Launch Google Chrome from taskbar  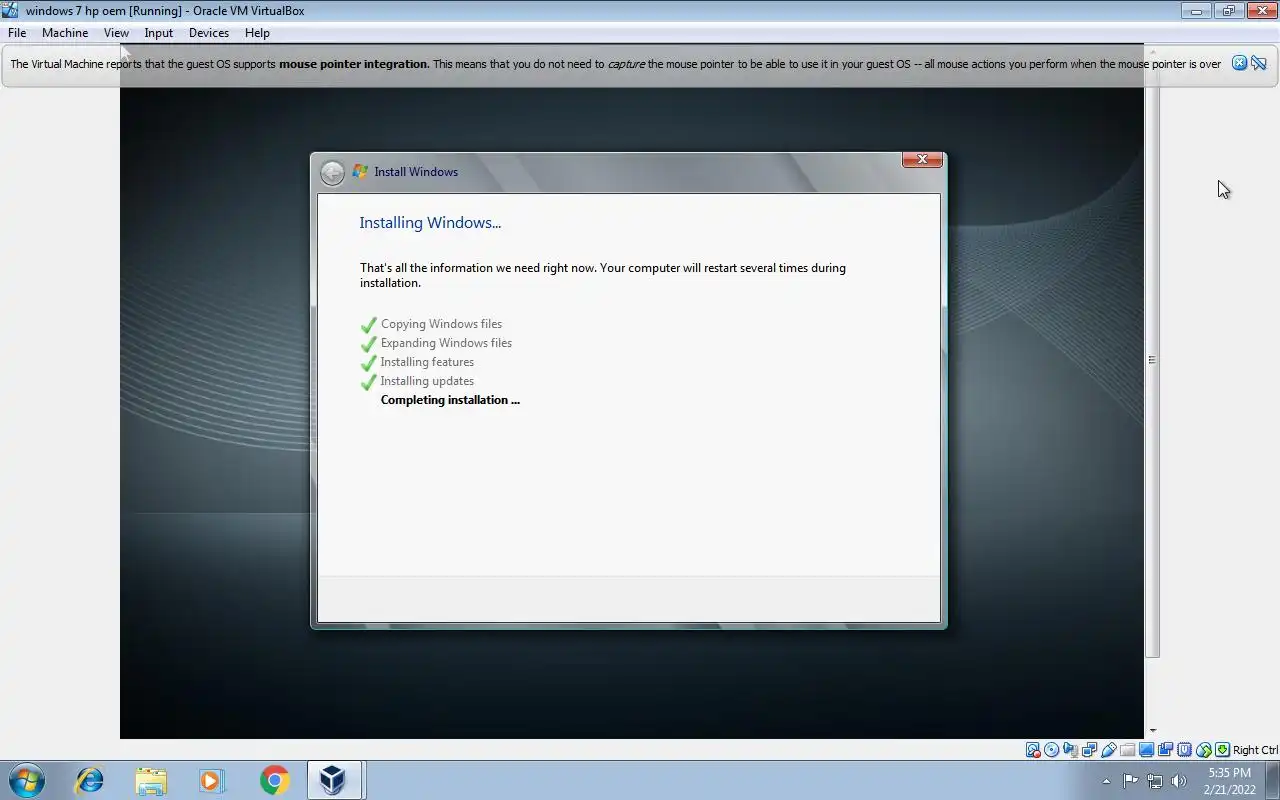[274, 780]
